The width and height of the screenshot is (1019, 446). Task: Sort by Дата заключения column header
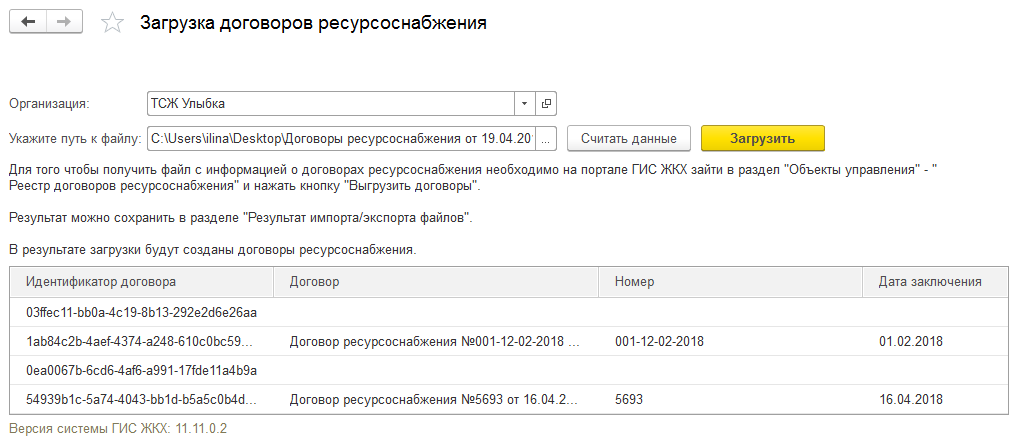point(935,282)
